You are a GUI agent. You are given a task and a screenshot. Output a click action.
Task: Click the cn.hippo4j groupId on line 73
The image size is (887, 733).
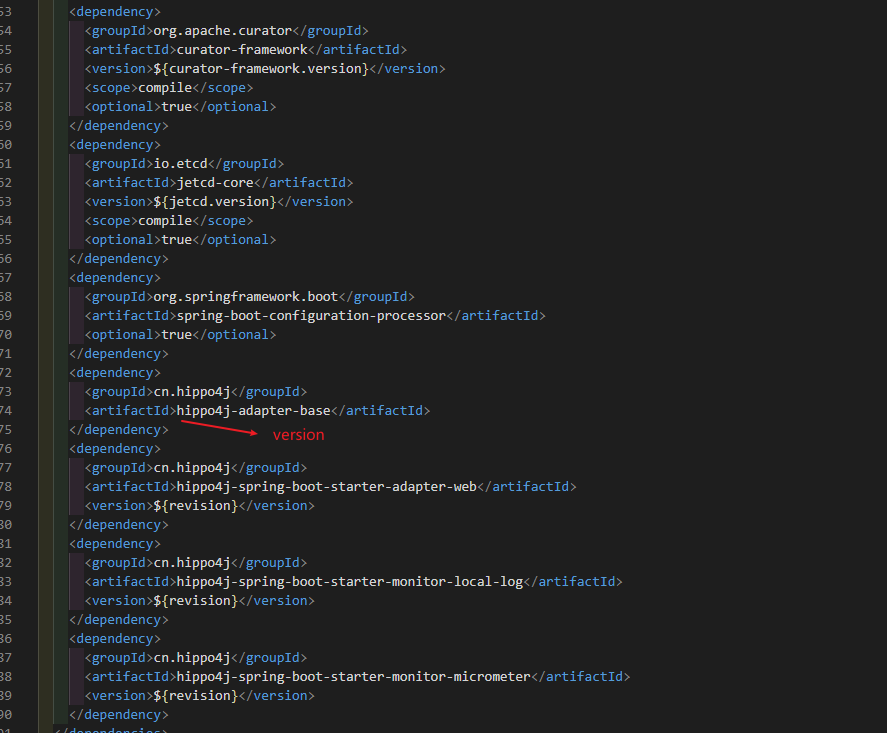pos(192,391)
